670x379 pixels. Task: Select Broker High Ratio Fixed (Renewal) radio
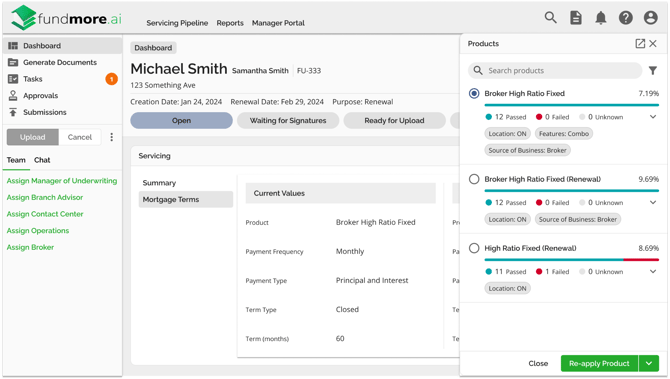click(474, 179)
